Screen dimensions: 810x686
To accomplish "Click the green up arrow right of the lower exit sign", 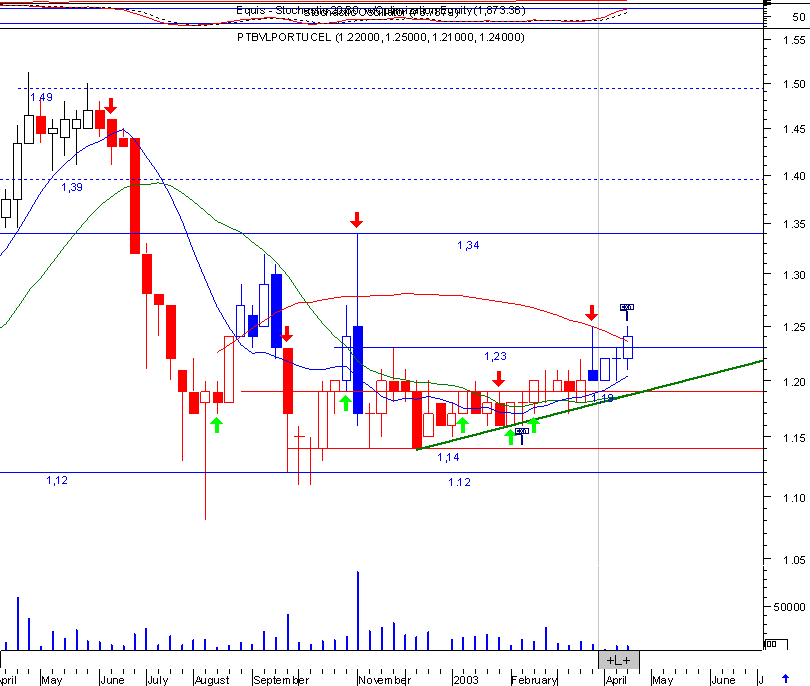I will pyautogui.click(x=534, y=425).
